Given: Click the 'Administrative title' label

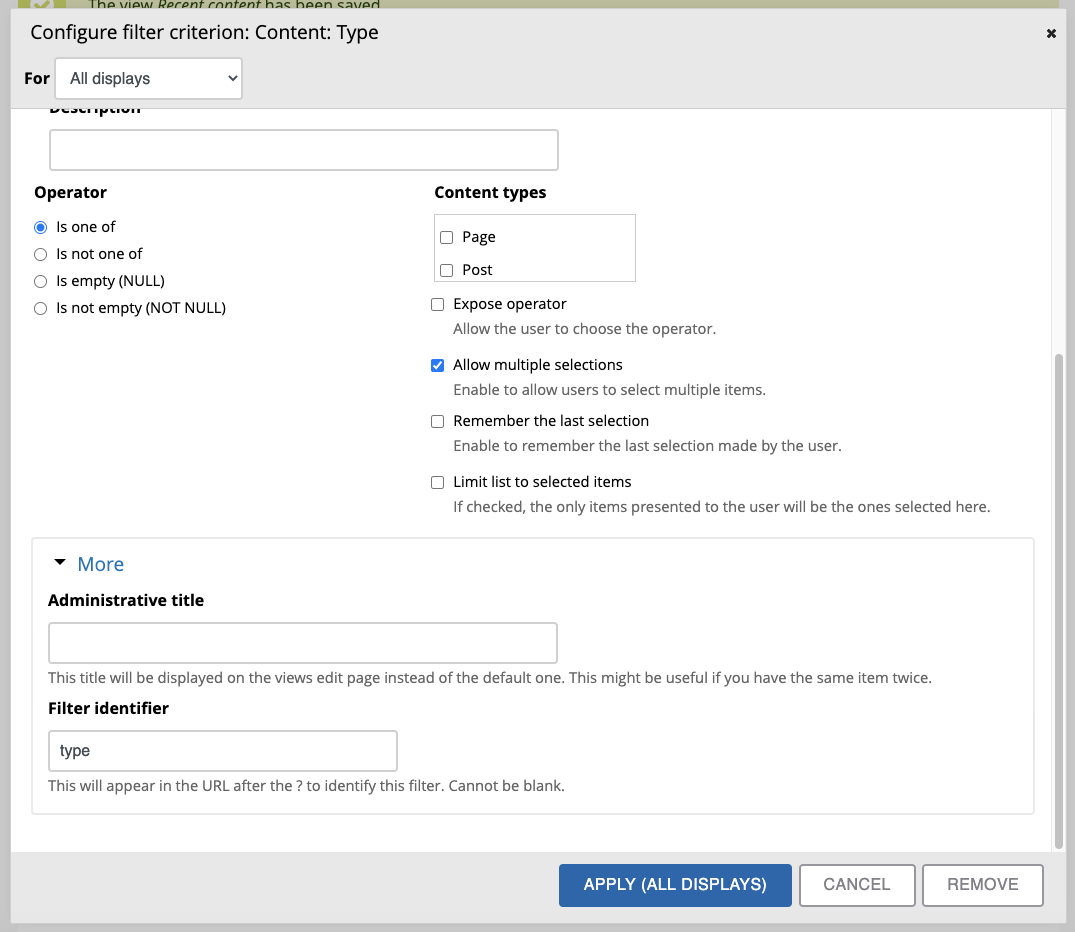Looking at the screenshot, I should click(126, 601).
